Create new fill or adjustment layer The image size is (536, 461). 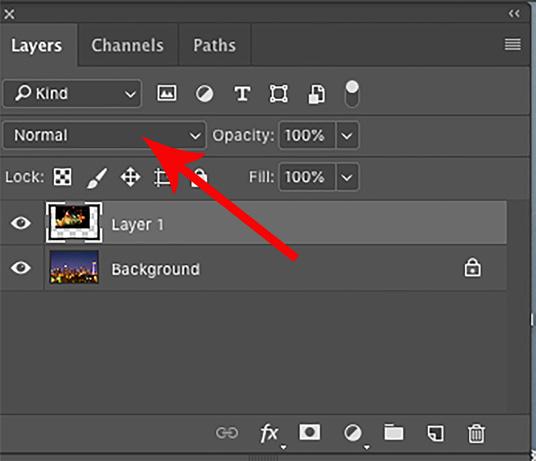[x=352, y=433]
